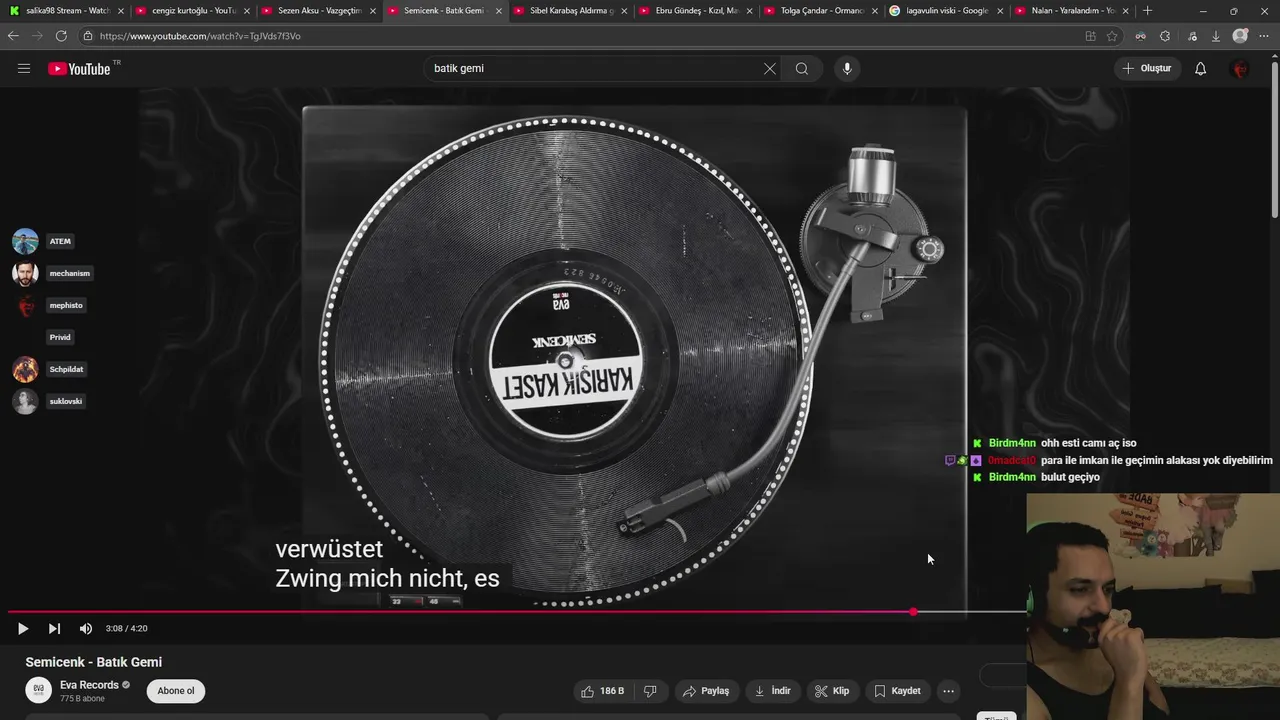Open more actions three-dot menu

pyautogui.click(x=948, y=691)
